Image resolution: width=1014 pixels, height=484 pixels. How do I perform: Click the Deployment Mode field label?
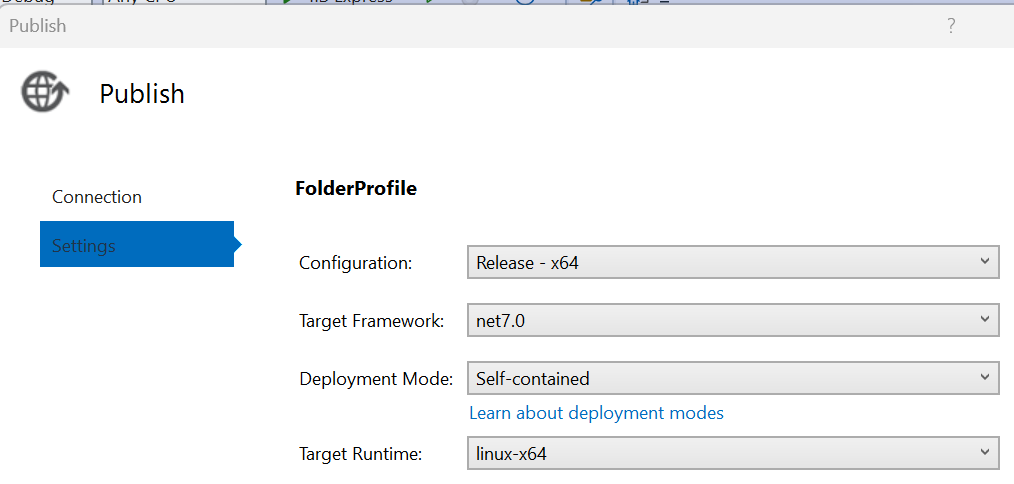(x=376, y=379)
